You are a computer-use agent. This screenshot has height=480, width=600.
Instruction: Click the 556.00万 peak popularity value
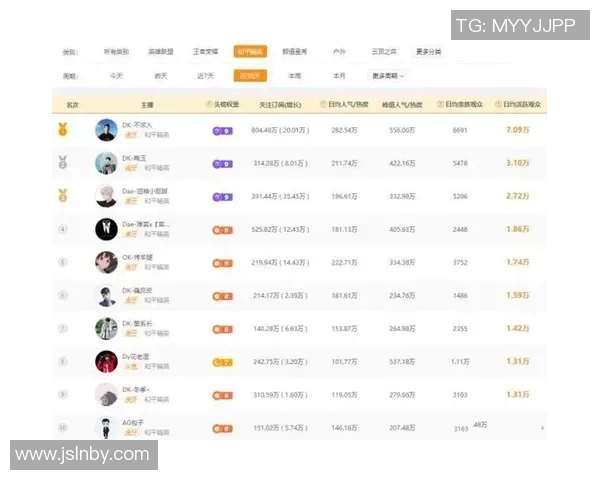pyautogui.click(x=402, y=130)
